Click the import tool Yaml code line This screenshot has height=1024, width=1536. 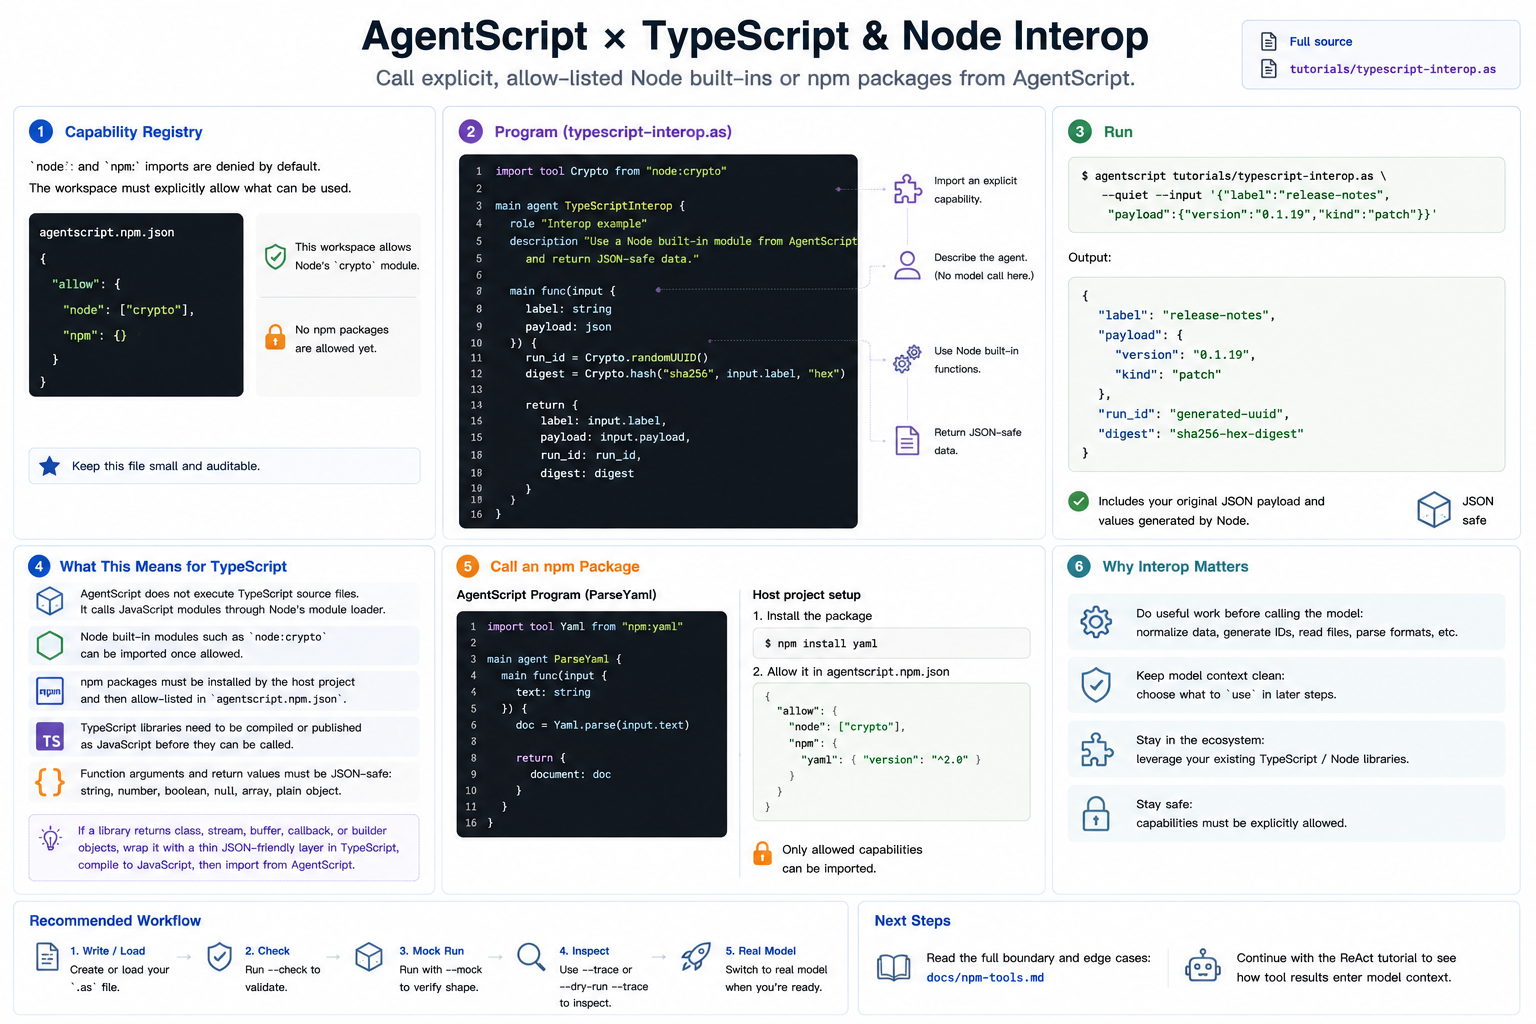585,626
